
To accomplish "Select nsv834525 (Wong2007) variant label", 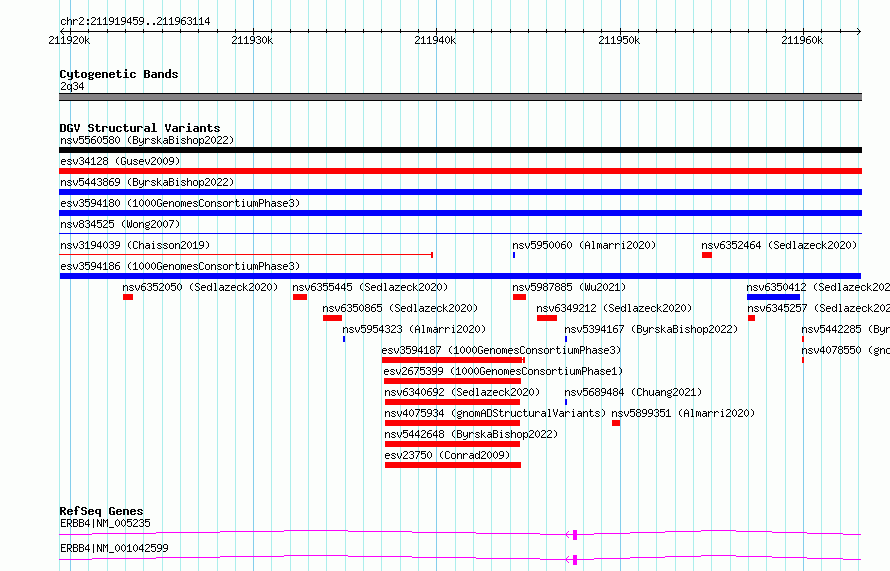I will click(120, 224).
